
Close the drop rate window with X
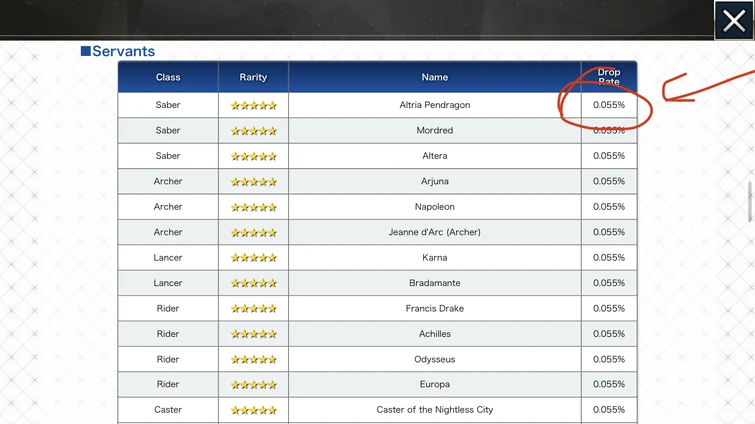click(x=734, y=20)
